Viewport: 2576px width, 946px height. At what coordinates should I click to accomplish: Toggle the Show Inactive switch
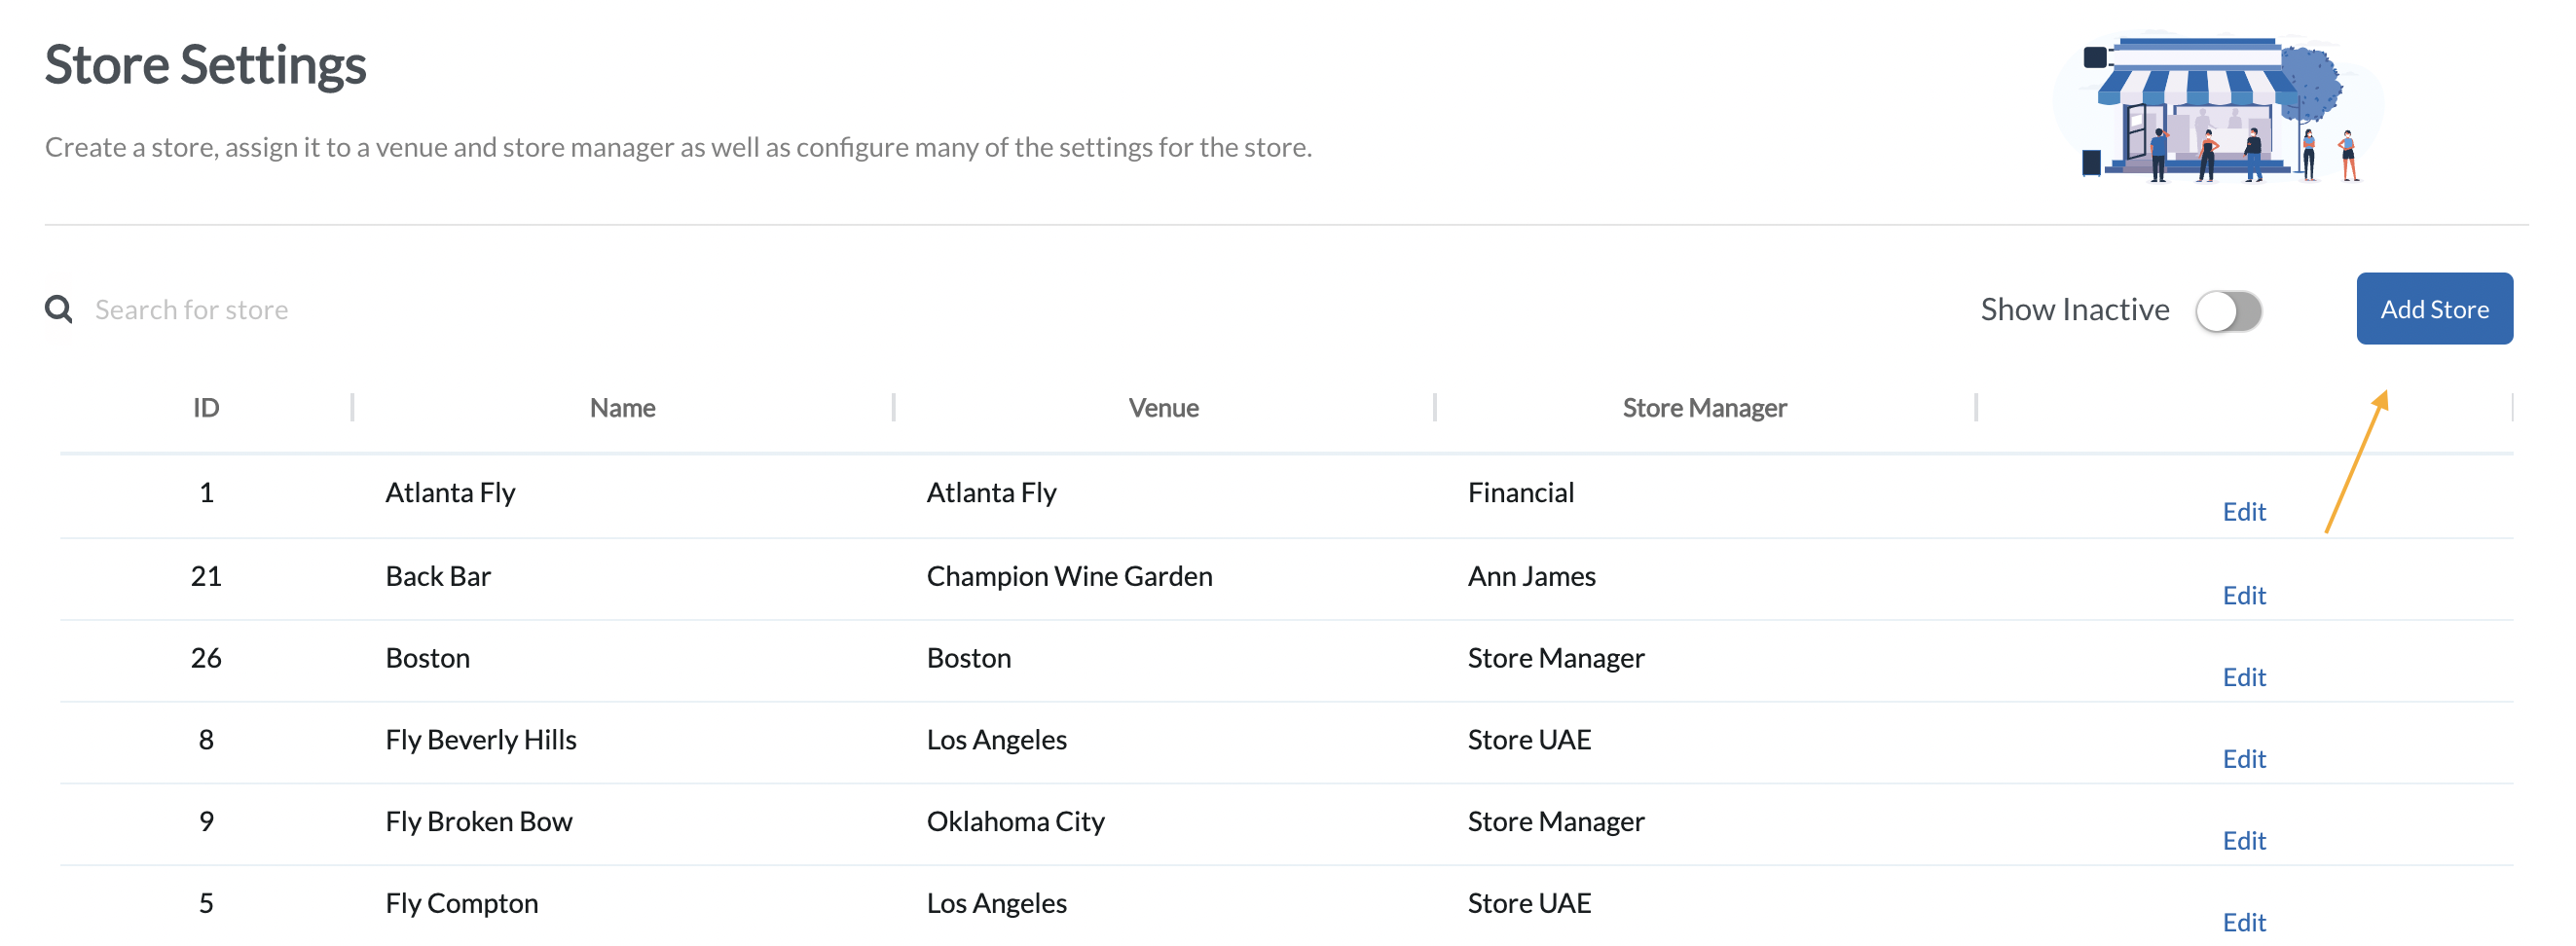(2228, 310)
